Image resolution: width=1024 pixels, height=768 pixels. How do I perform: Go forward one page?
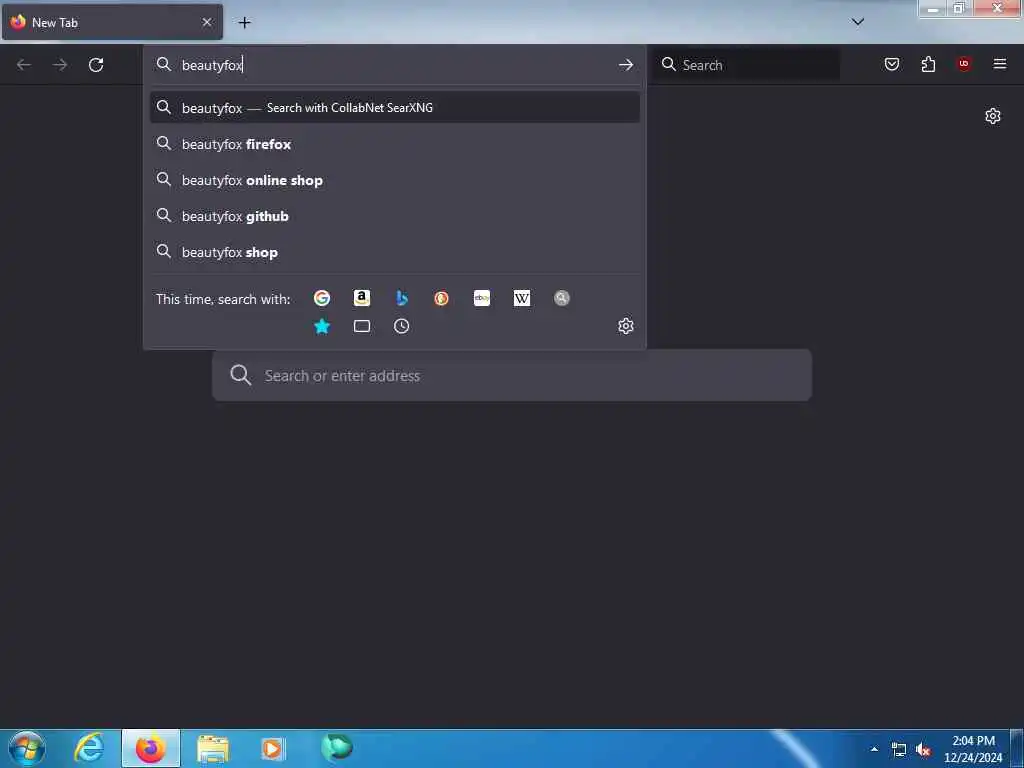click(x=60, y=65)
